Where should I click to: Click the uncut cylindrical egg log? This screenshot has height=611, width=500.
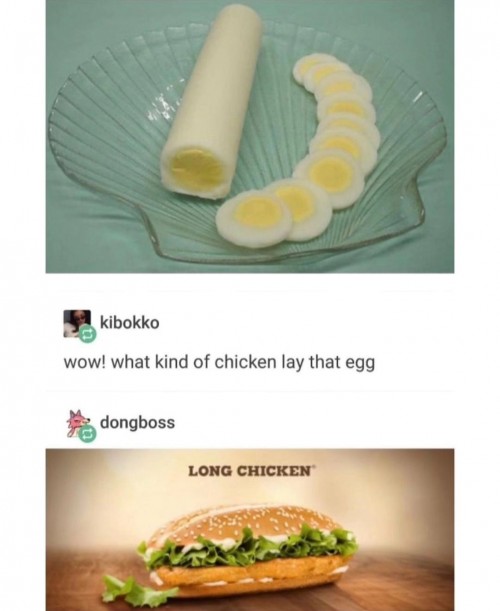(x=211, y=102)
